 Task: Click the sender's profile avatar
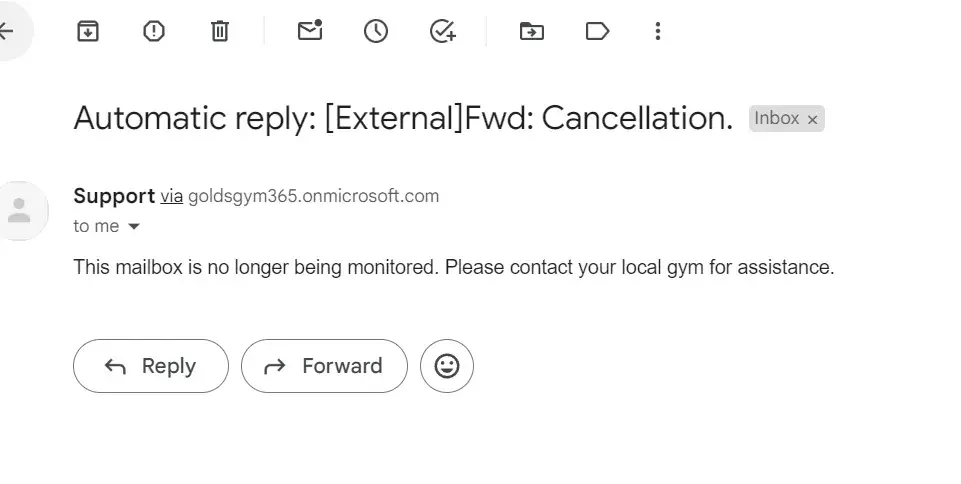pyautogui.click(x=18, y=210)
